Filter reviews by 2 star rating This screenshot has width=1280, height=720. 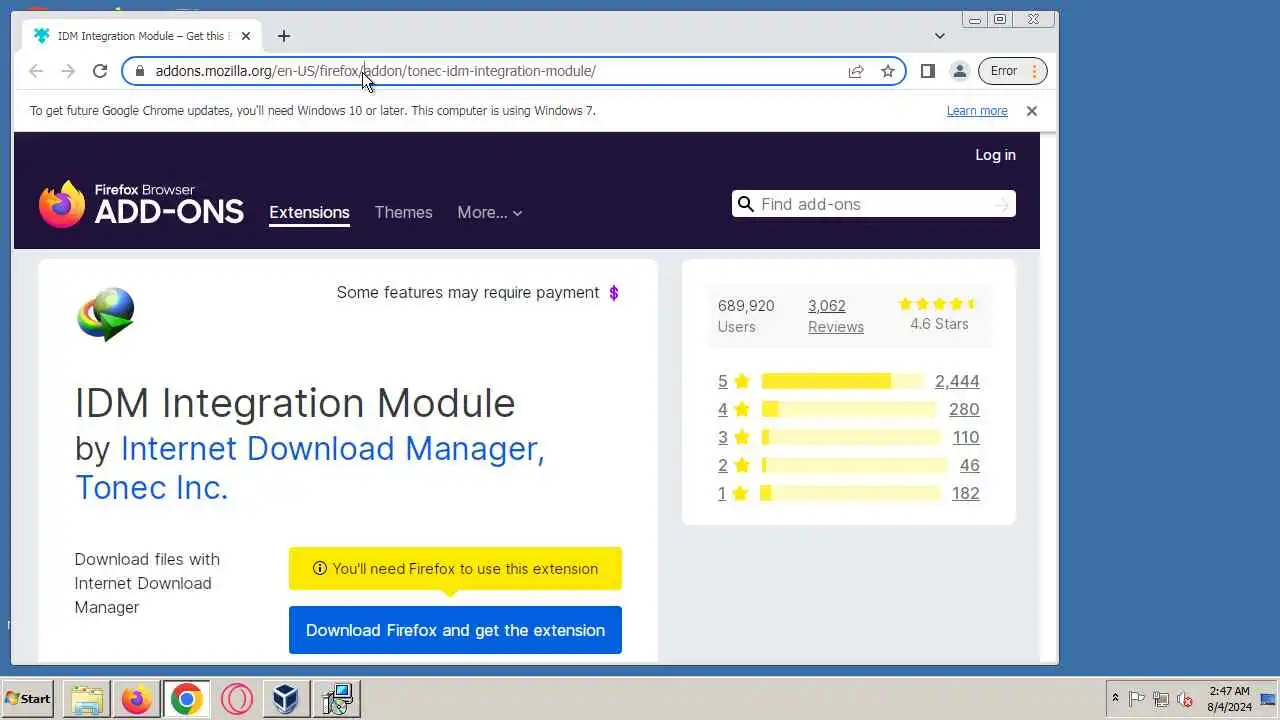pos(733,465)
